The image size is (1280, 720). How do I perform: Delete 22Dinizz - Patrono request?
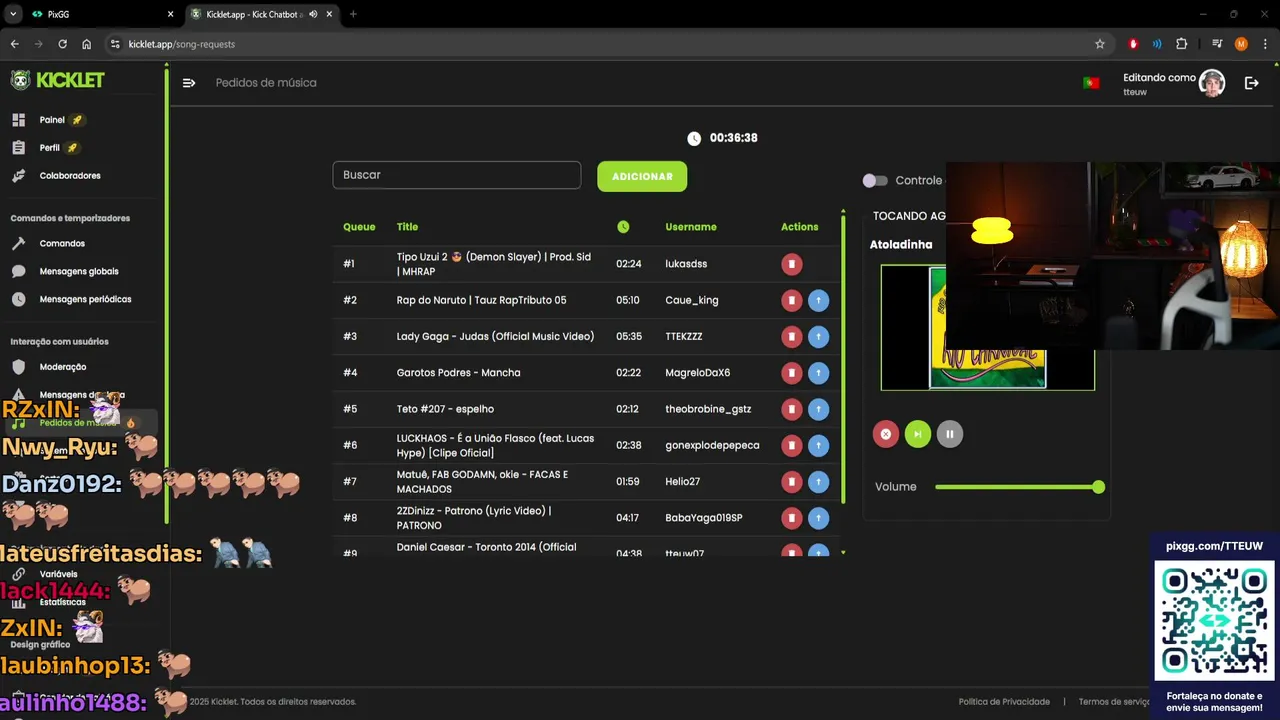point(791,518)
